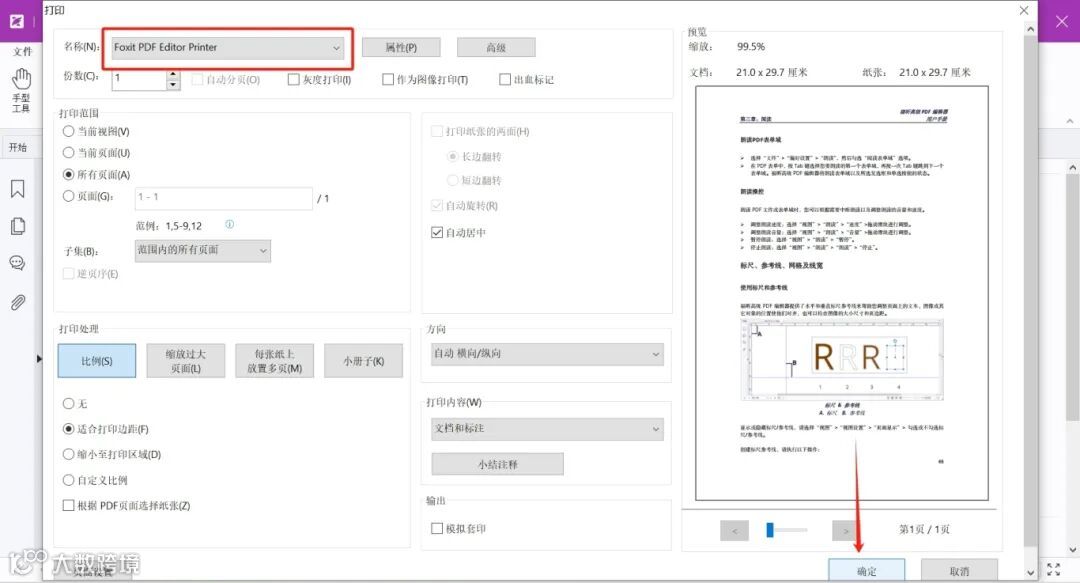This screenshot has height=583, width=1080.
Task: Increase copies with the up stepper
Action: tap(174, 74)
